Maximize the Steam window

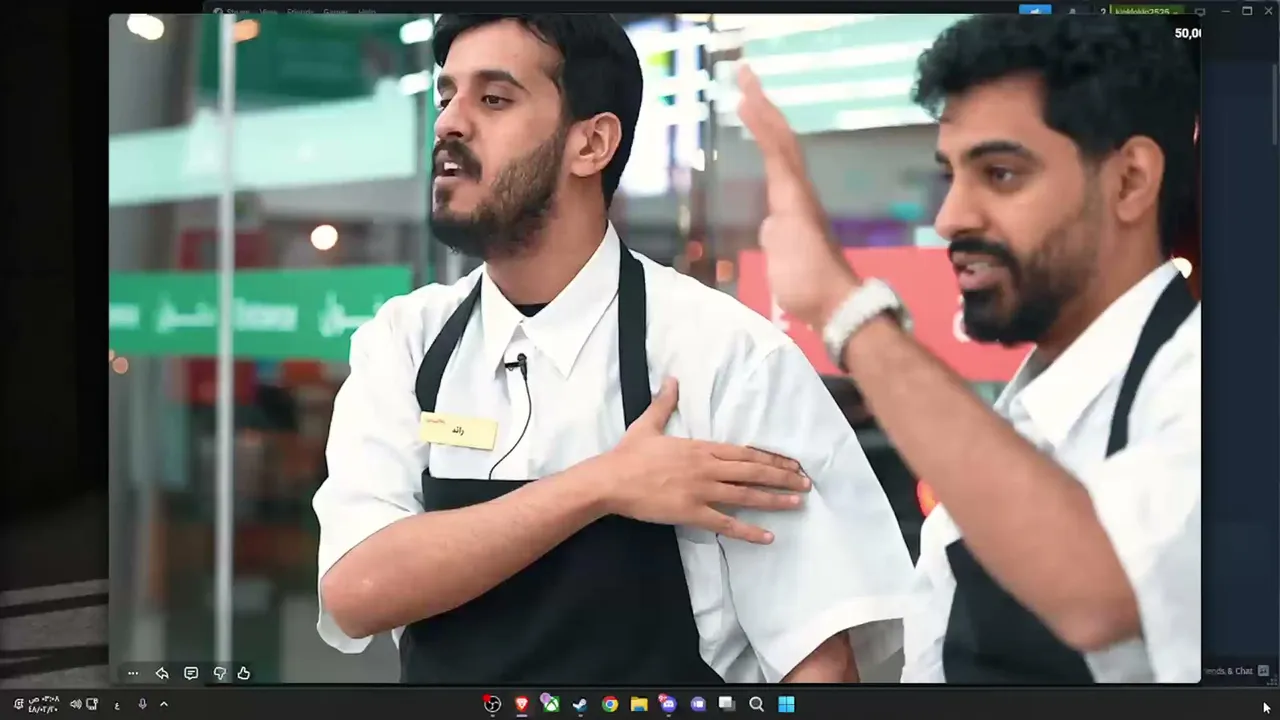click(1247, 11)
